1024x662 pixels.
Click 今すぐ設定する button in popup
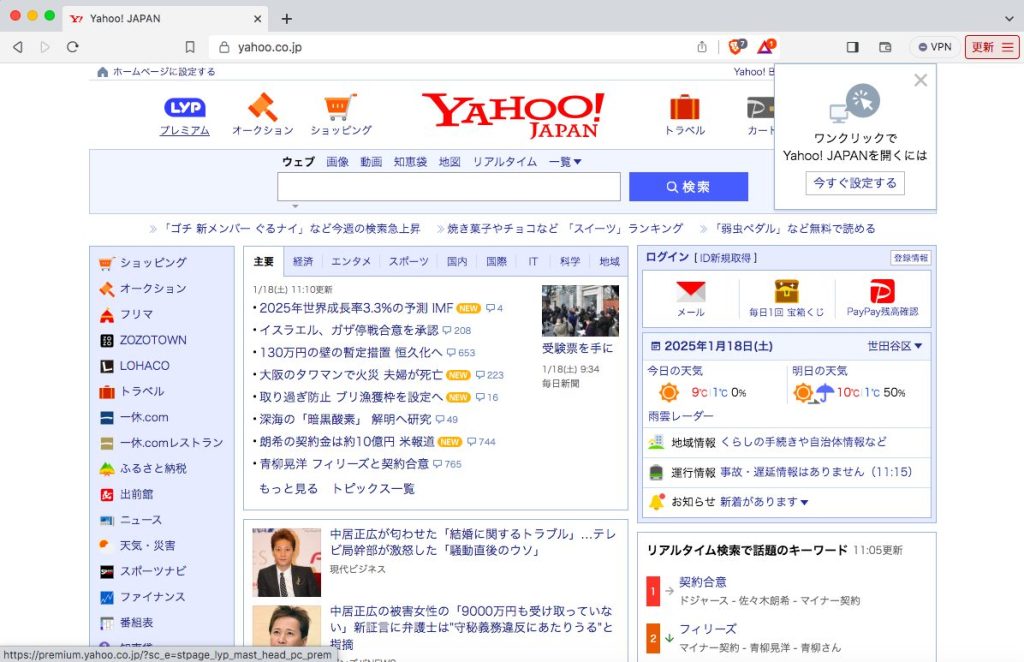point(855,183)
